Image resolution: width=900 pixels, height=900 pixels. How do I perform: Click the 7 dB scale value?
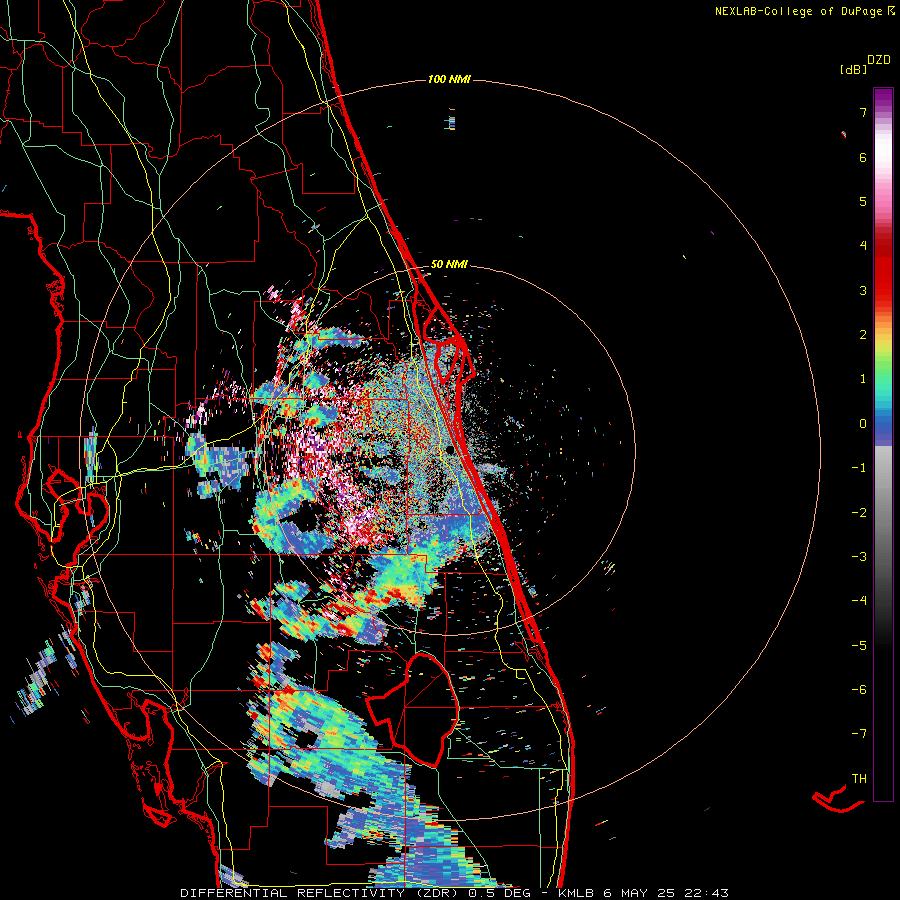863,112
